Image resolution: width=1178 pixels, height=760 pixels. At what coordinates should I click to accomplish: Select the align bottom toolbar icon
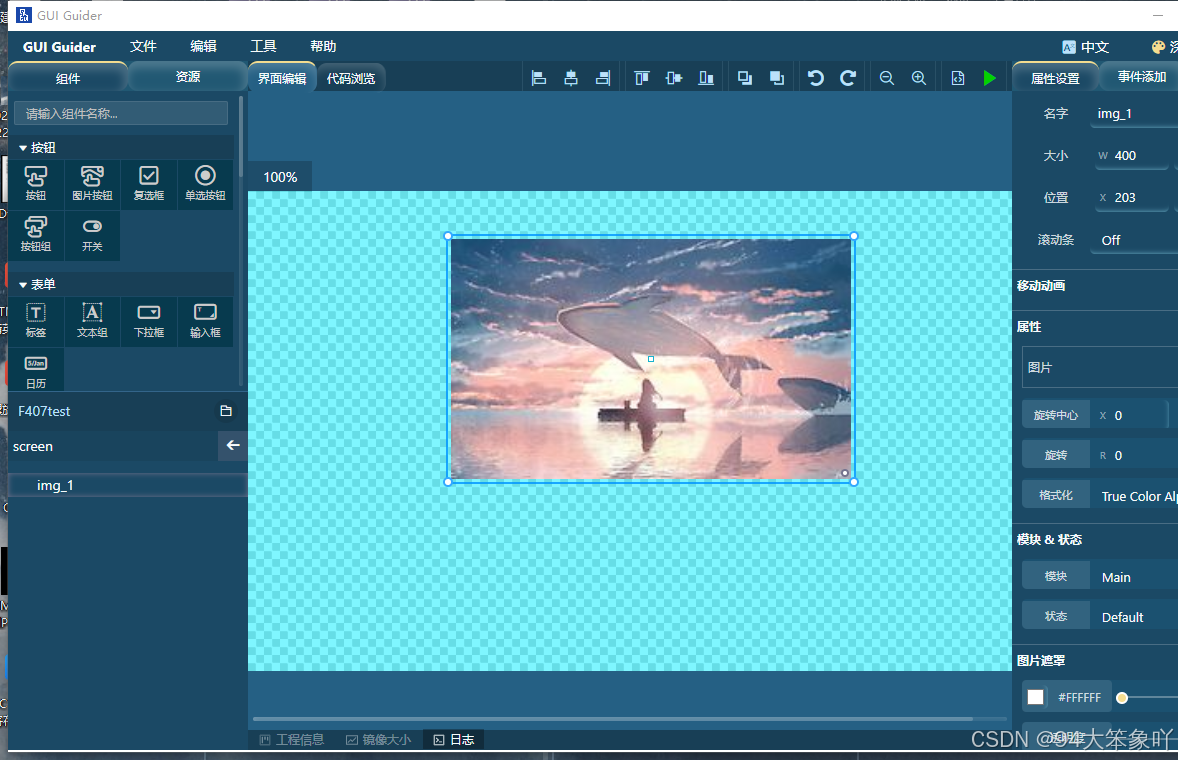pos(706,78)
